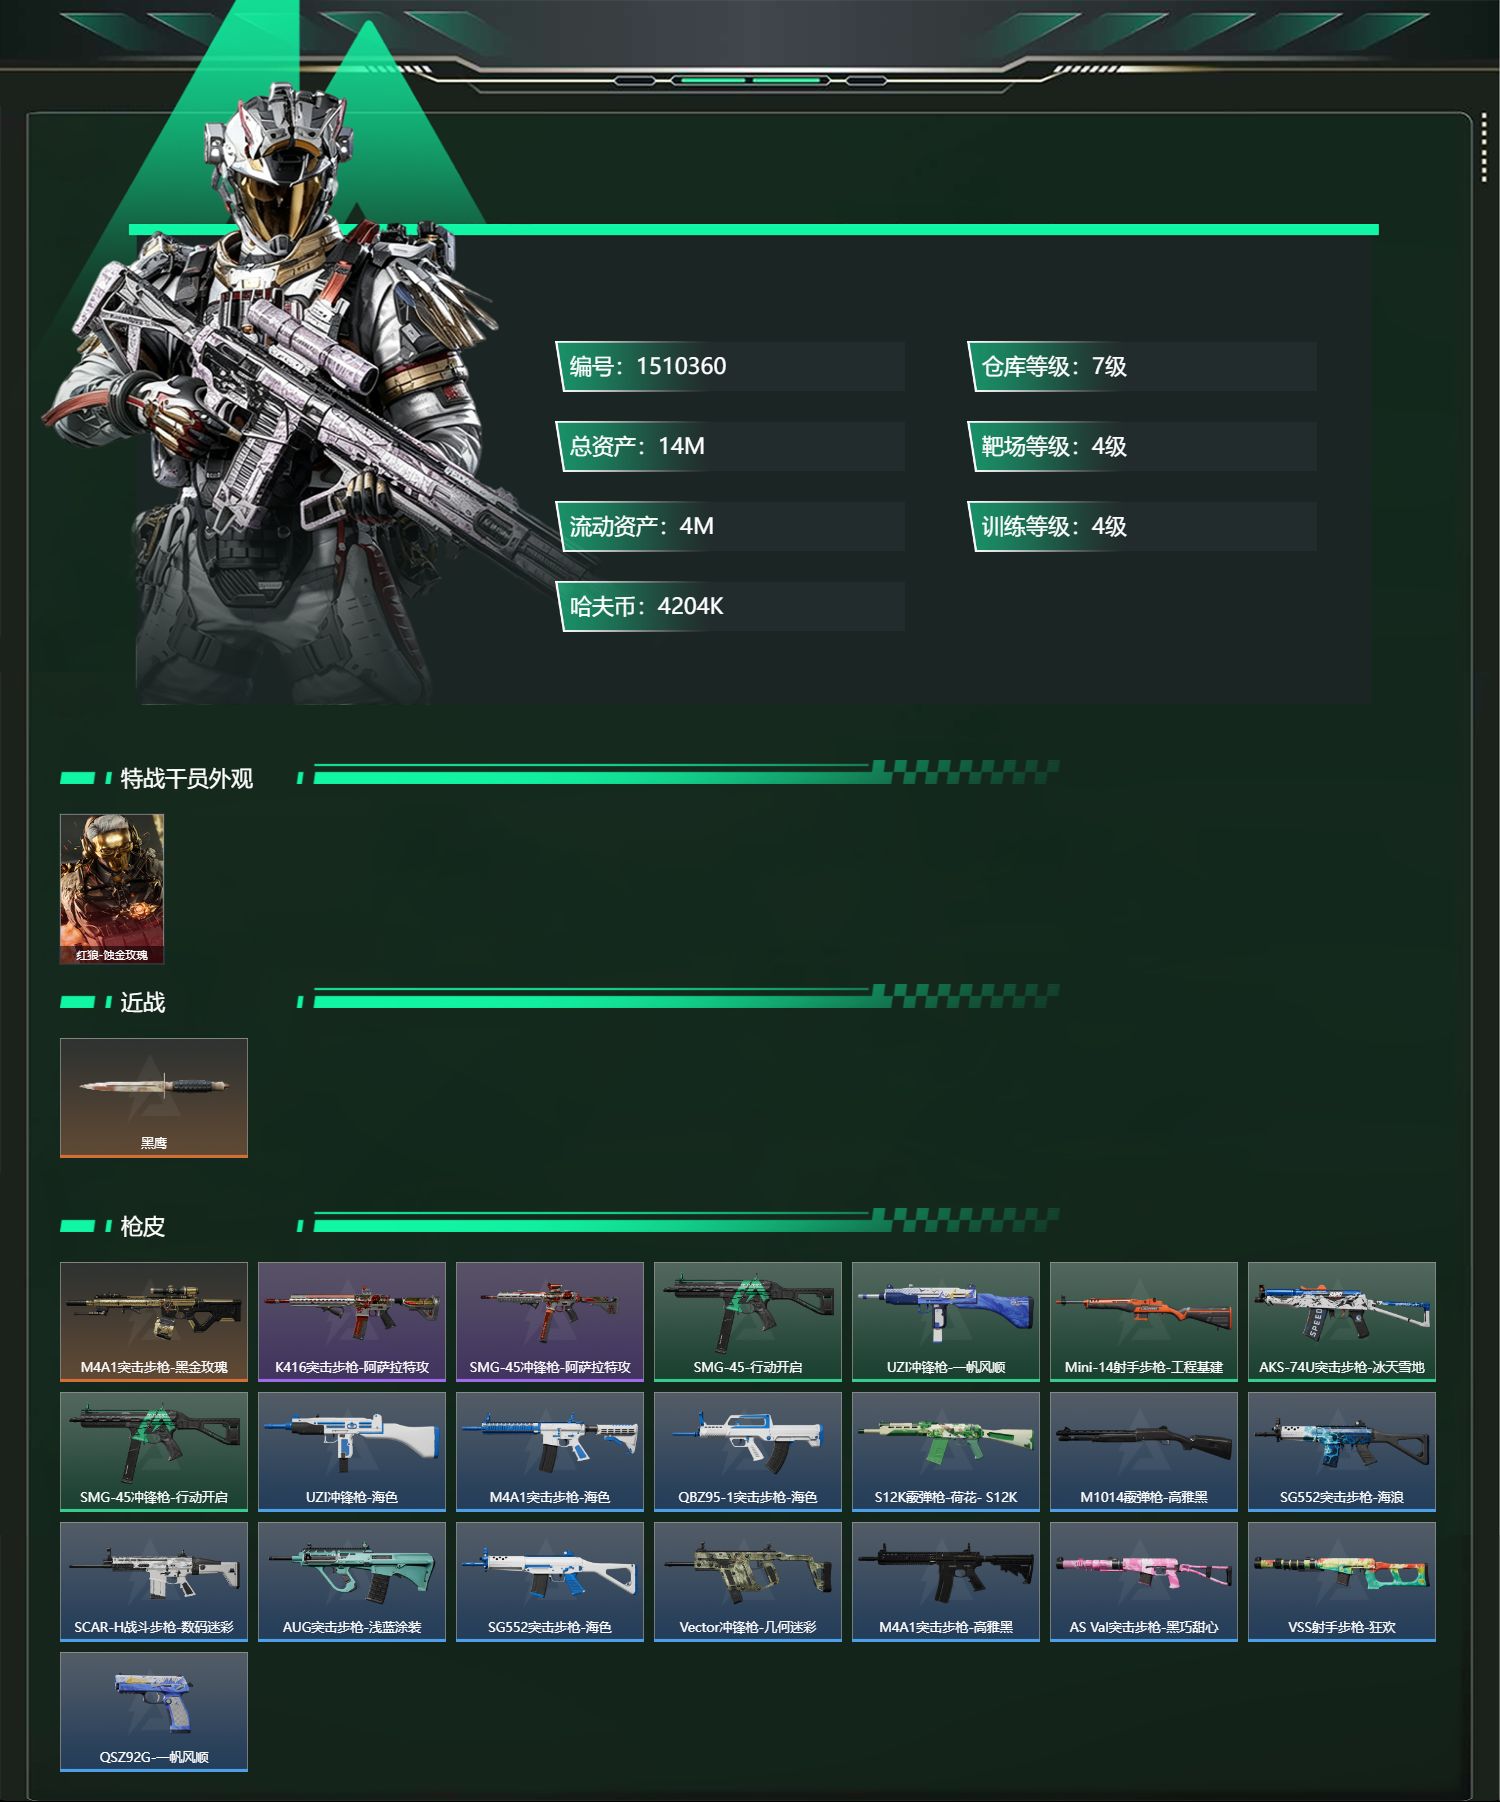
Task: Open the 黑鹰 melee knife card
Action: tap(154, 1098)
